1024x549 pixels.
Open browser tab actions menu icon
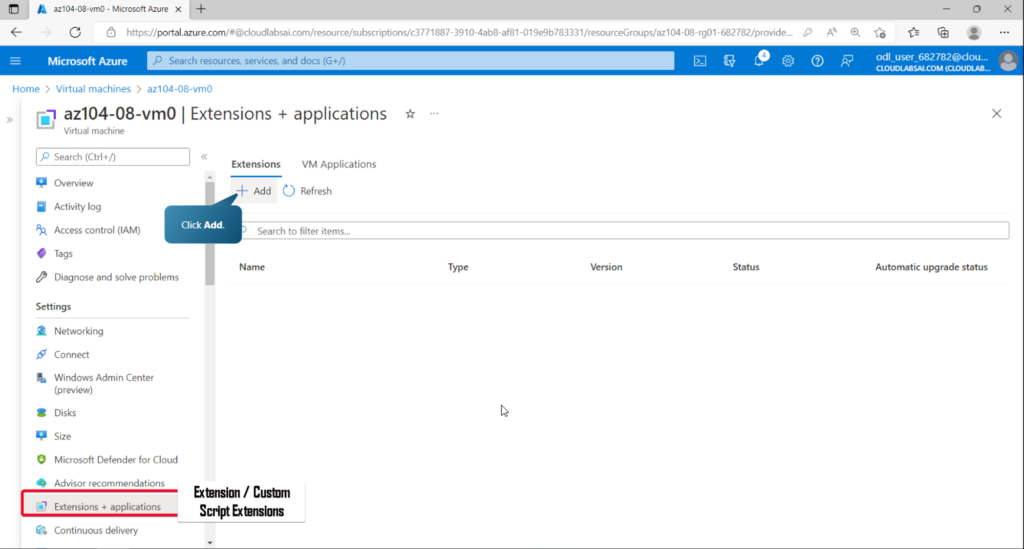pyautogui.click(x=14, y=9)
